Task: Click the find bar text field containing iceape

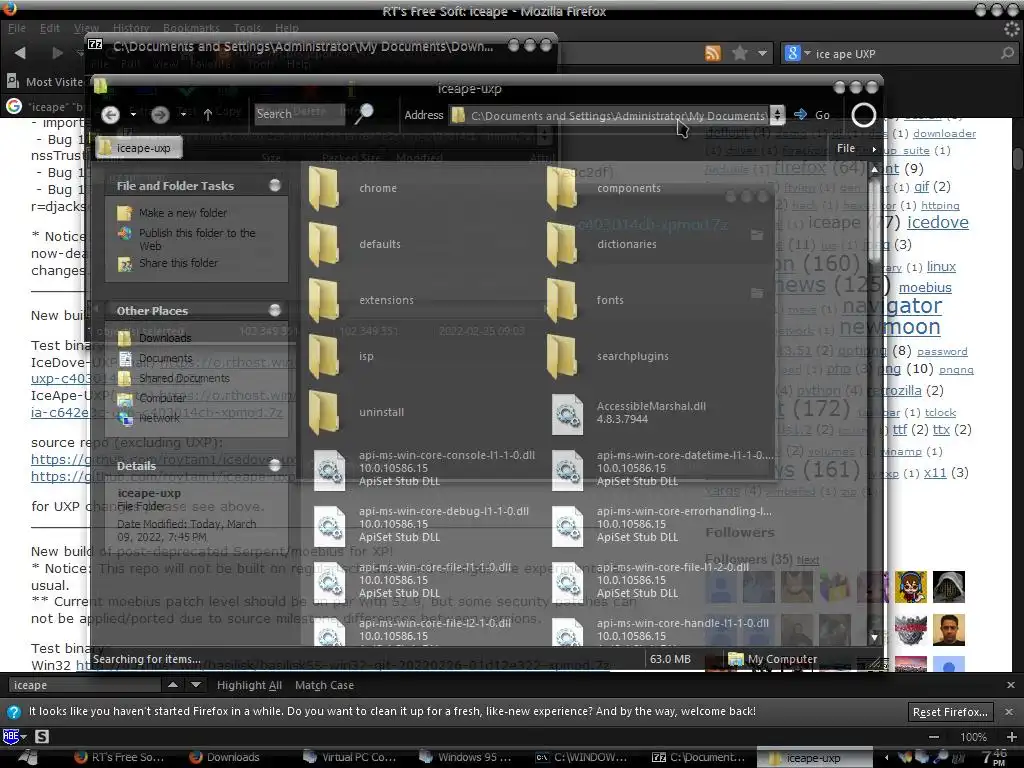Action: (84, 685)
